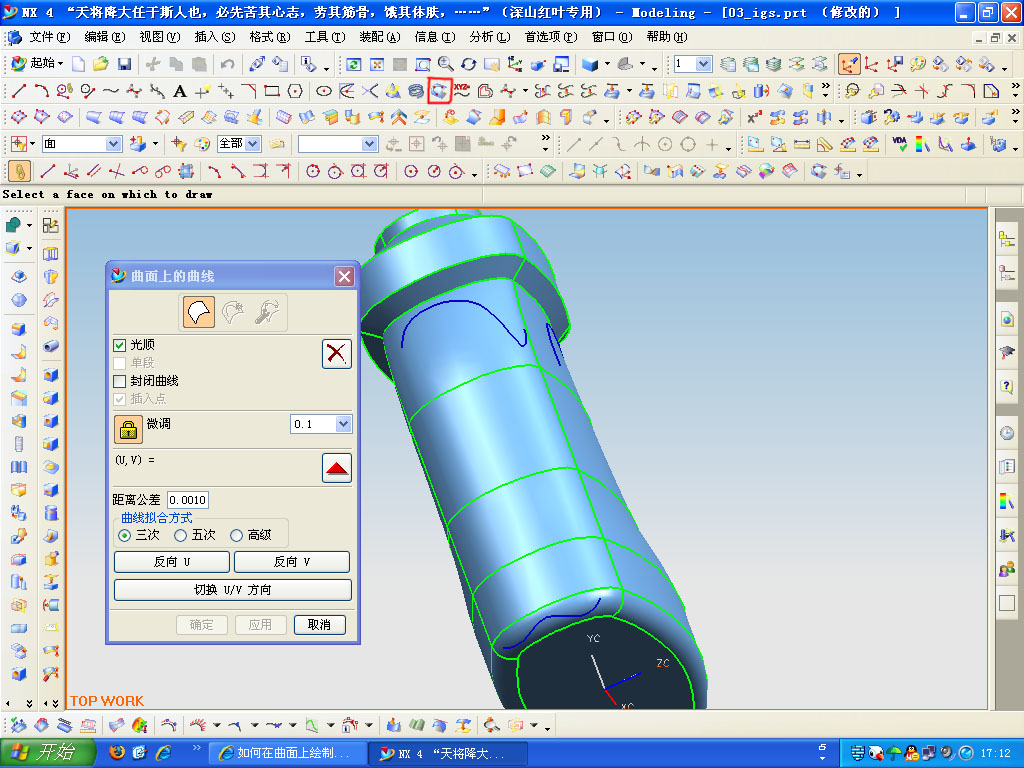
Task: Open the 帮助 menu
Action: [x=667, y=37]
